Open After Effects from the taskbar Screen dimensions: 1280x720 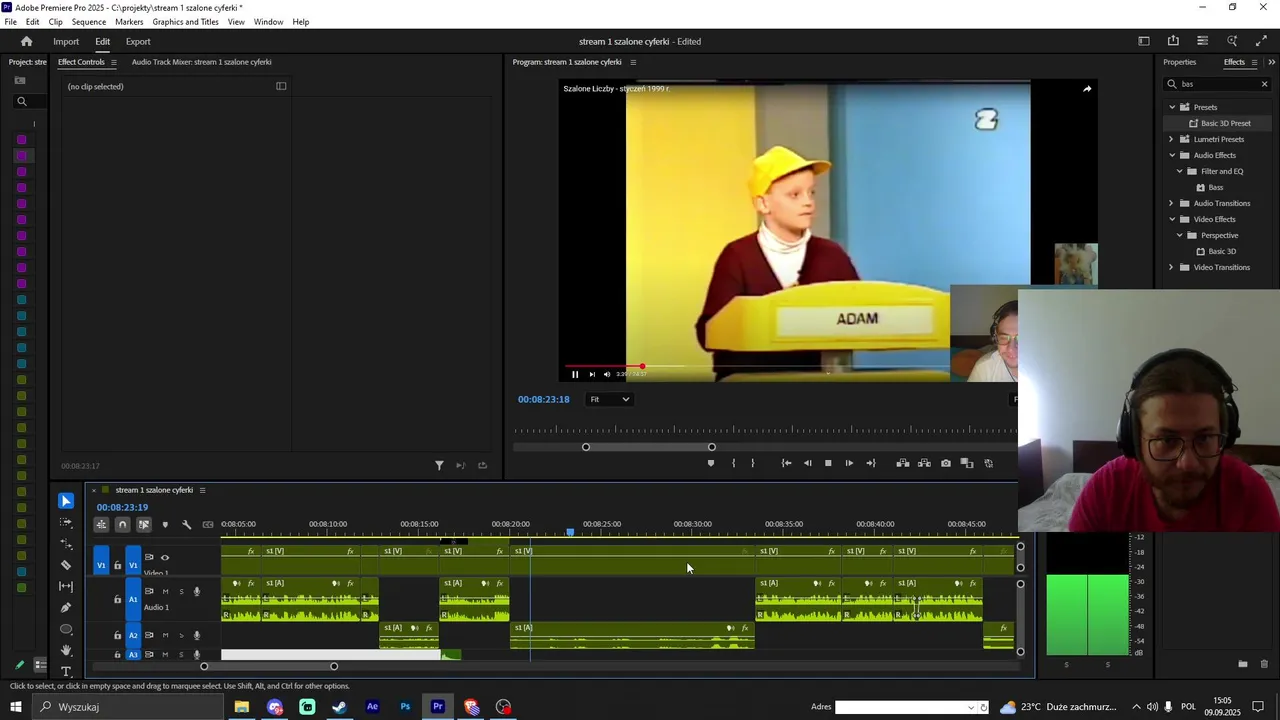click(372, 707)
